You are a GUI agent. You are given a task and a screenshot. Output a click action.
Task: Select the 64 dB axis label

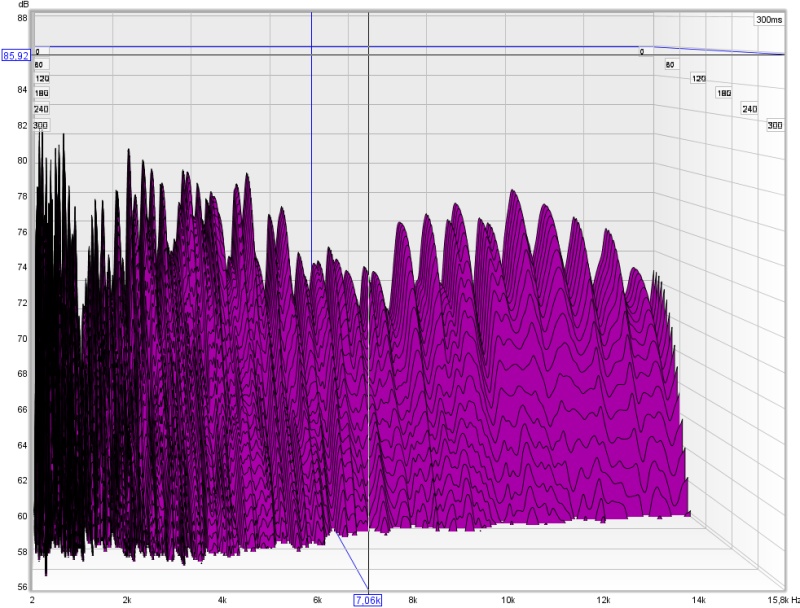click(22, 445)
